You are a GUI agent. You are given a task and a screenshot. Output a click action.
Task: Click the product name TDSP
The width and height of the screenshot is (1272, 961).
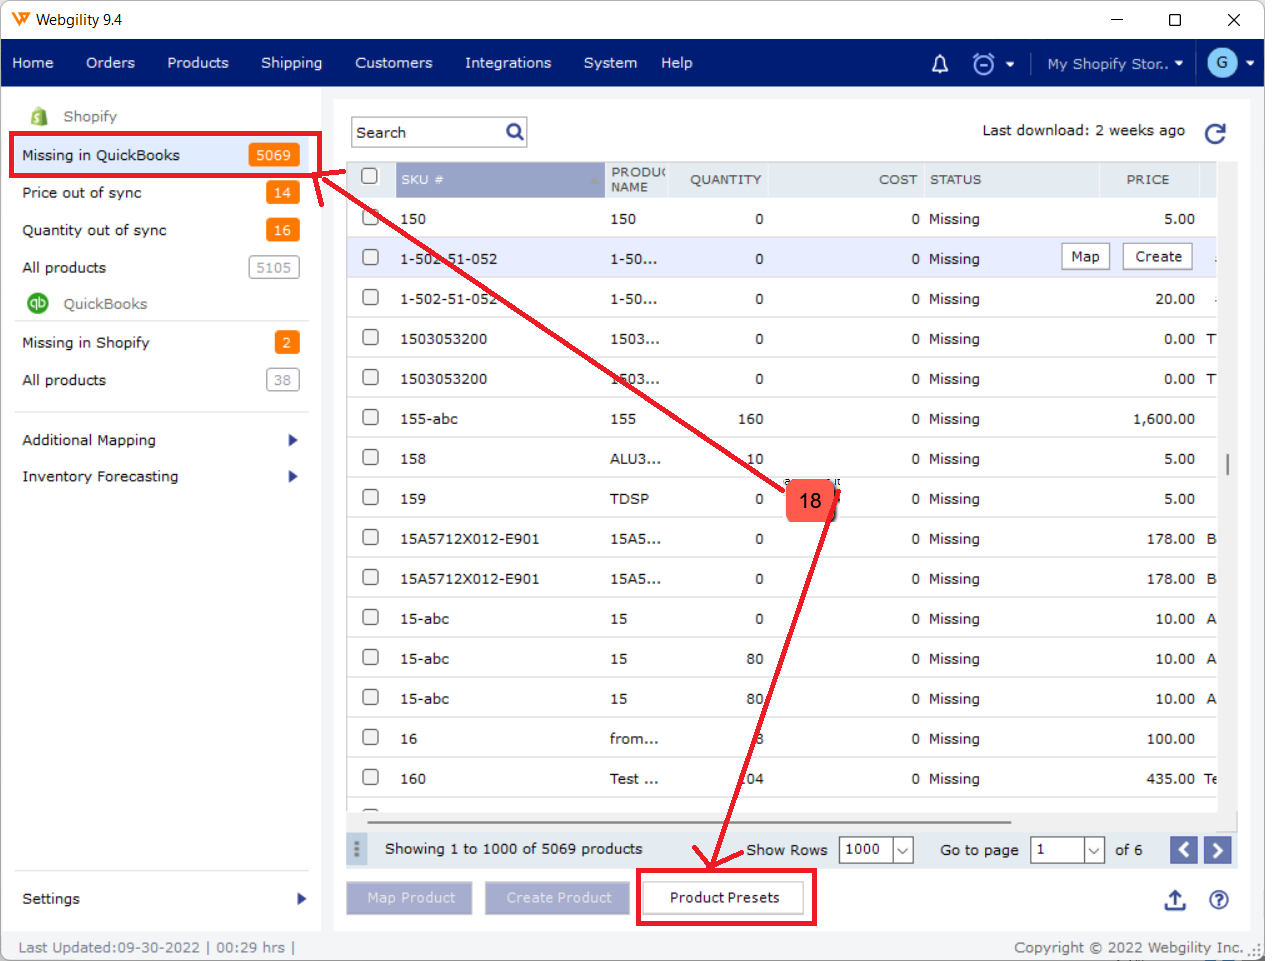tap(629, 499)
